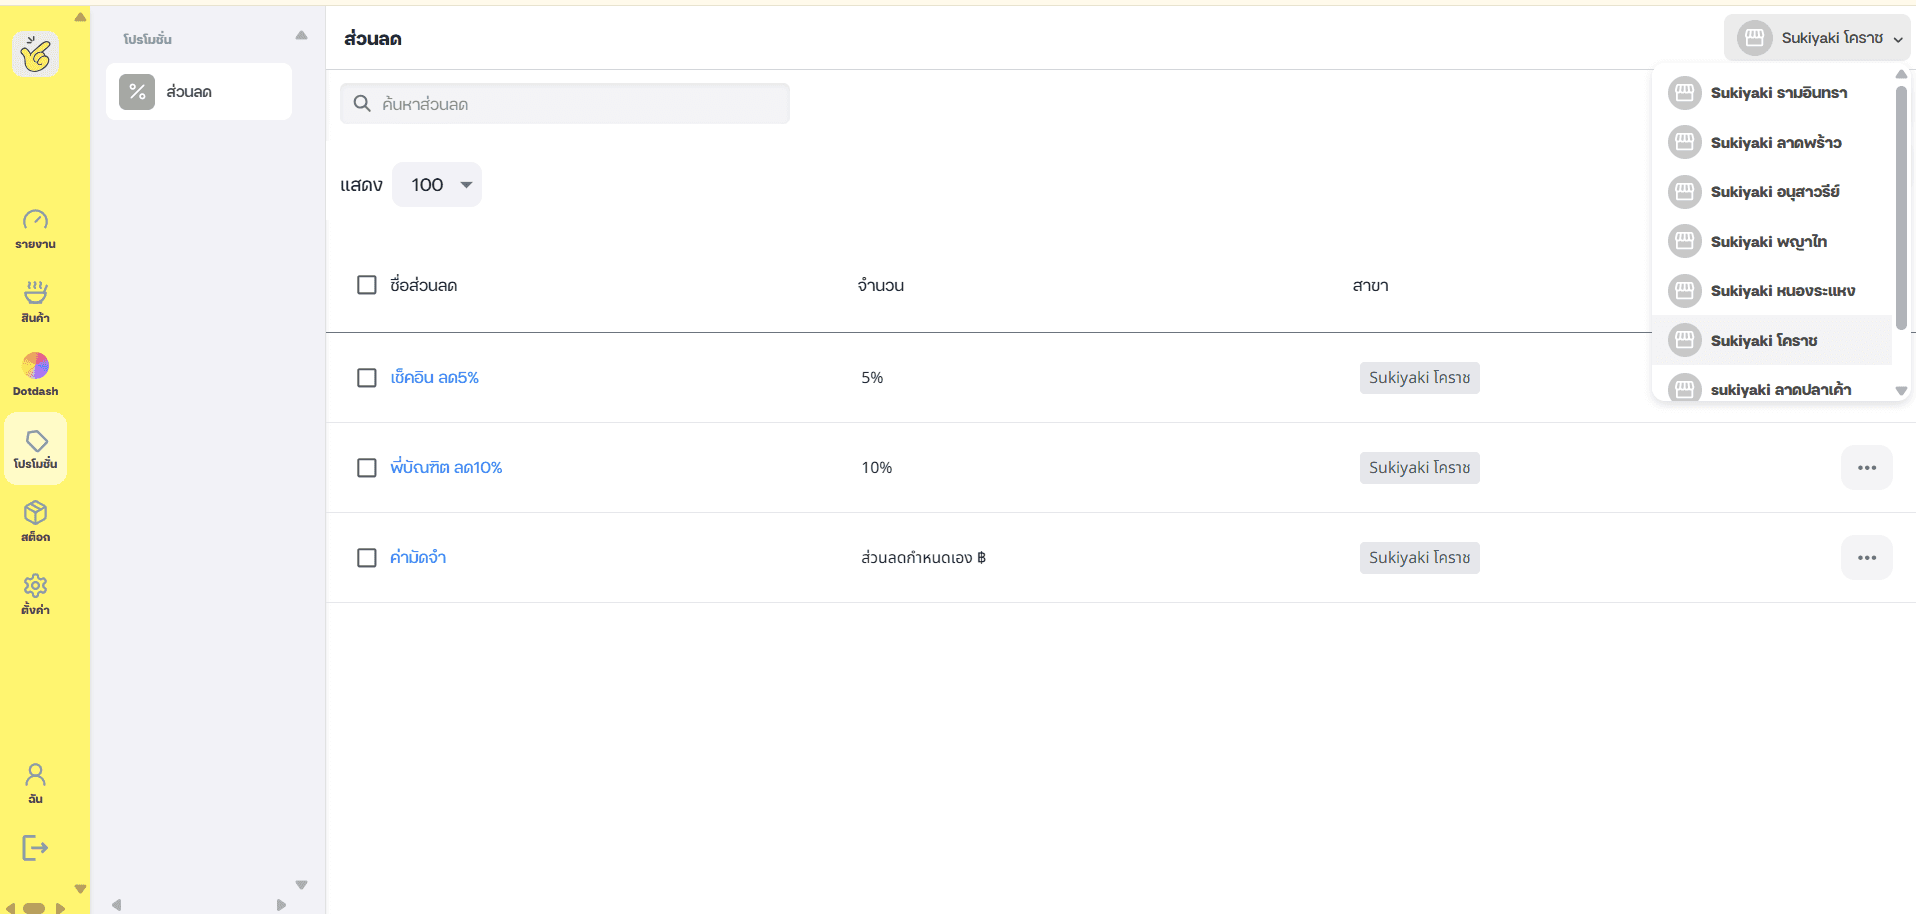Screen dimensions: 1916x914
Task: Check the เช็คอิน ลด5% row checkbox
Action: pos(367,378)
